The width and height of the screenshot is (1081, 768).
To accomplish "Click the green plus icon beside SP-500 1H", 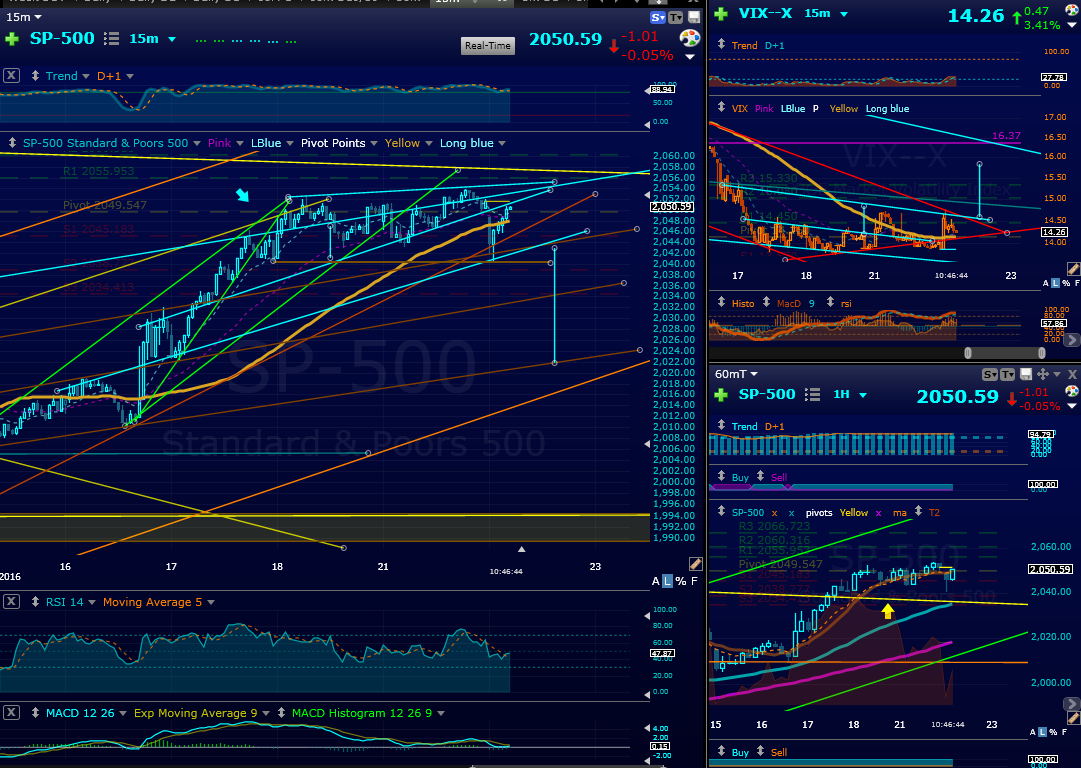I will (x=721, y=395).
